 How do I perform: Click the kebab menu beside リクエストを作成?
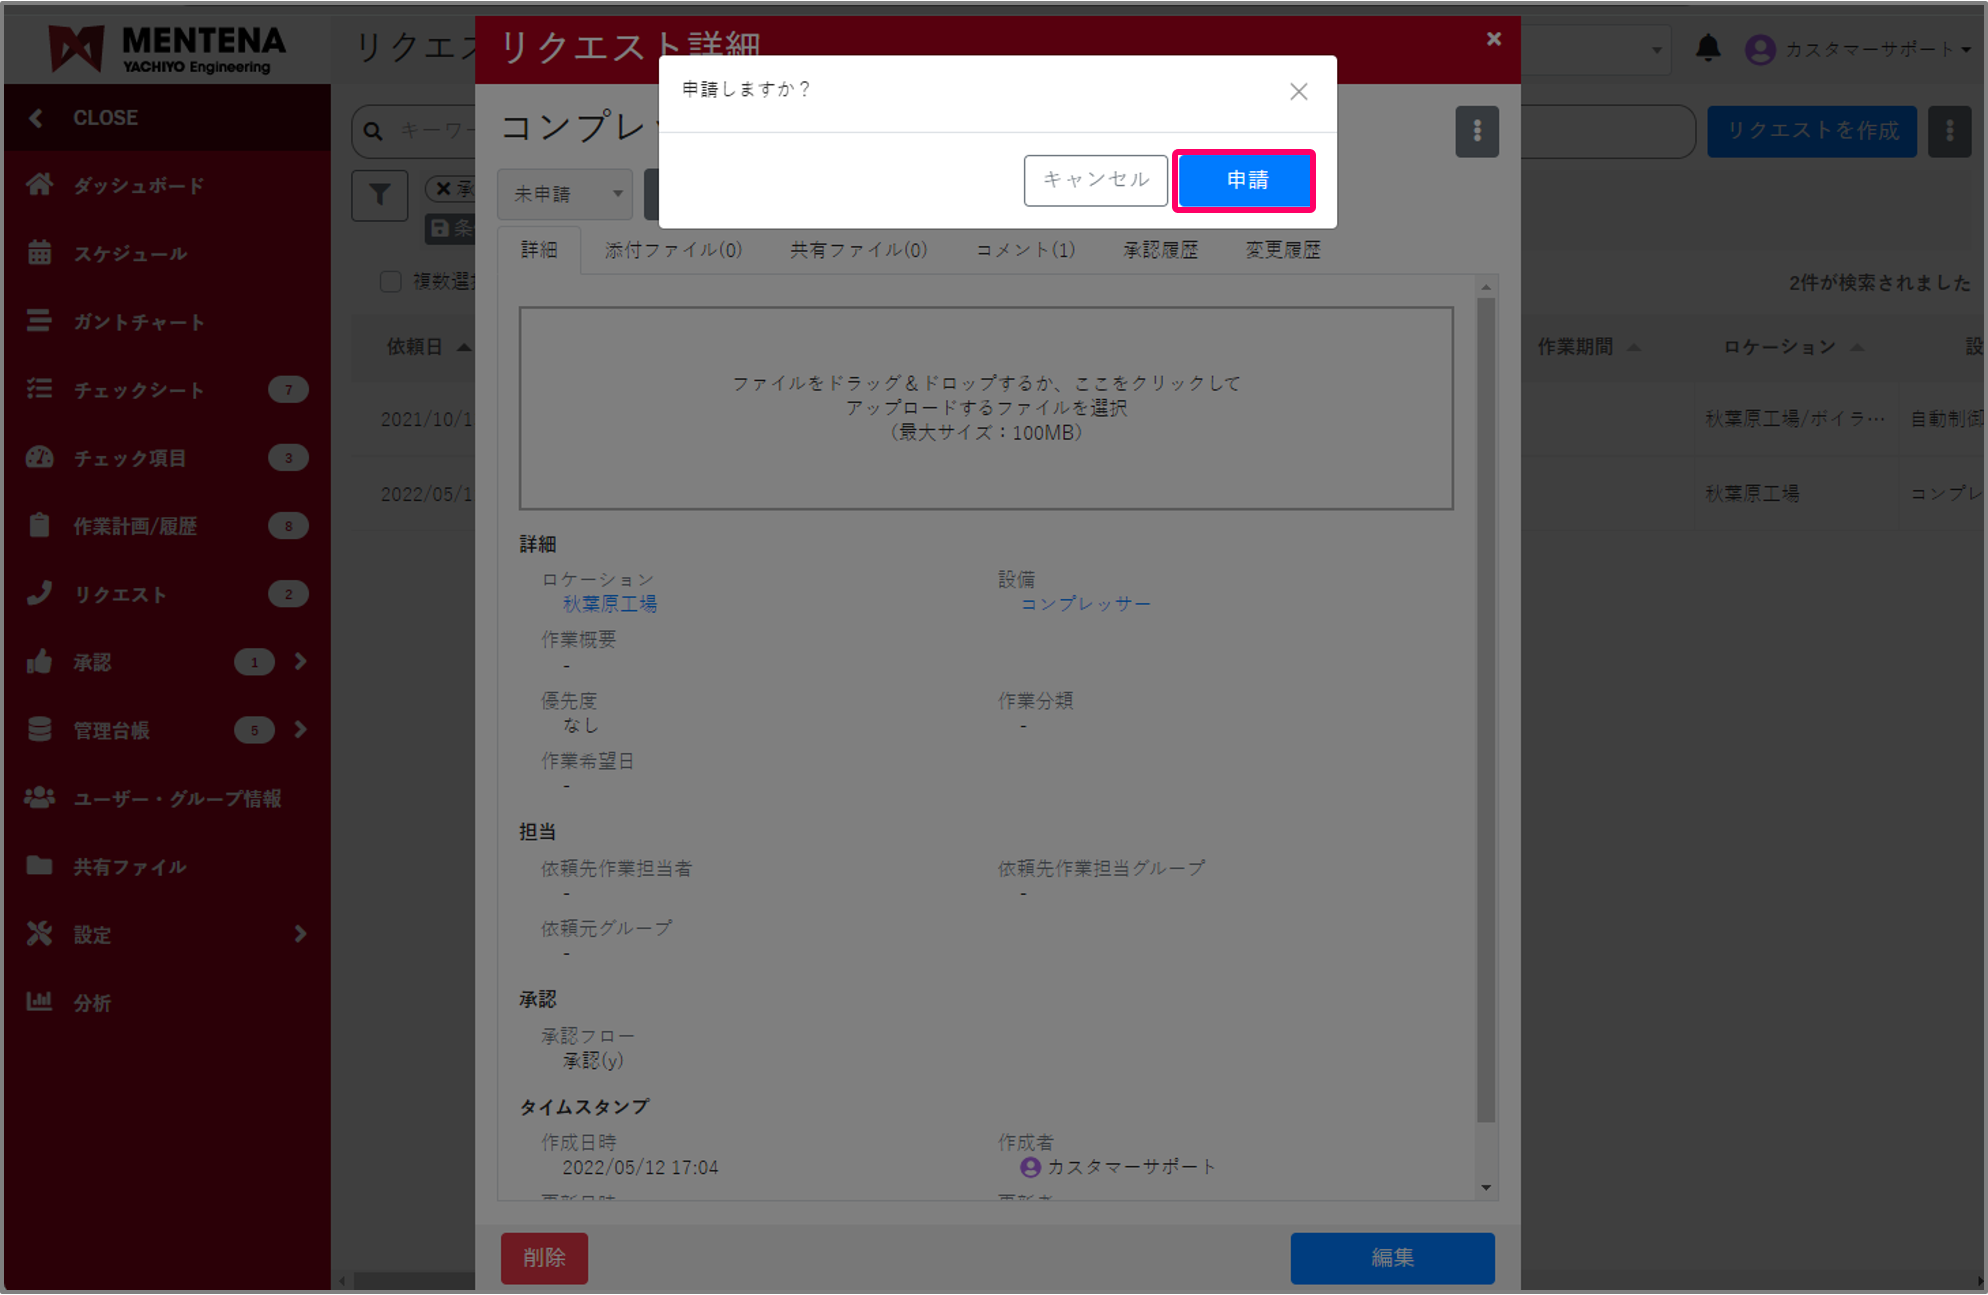pos(1949,131)
